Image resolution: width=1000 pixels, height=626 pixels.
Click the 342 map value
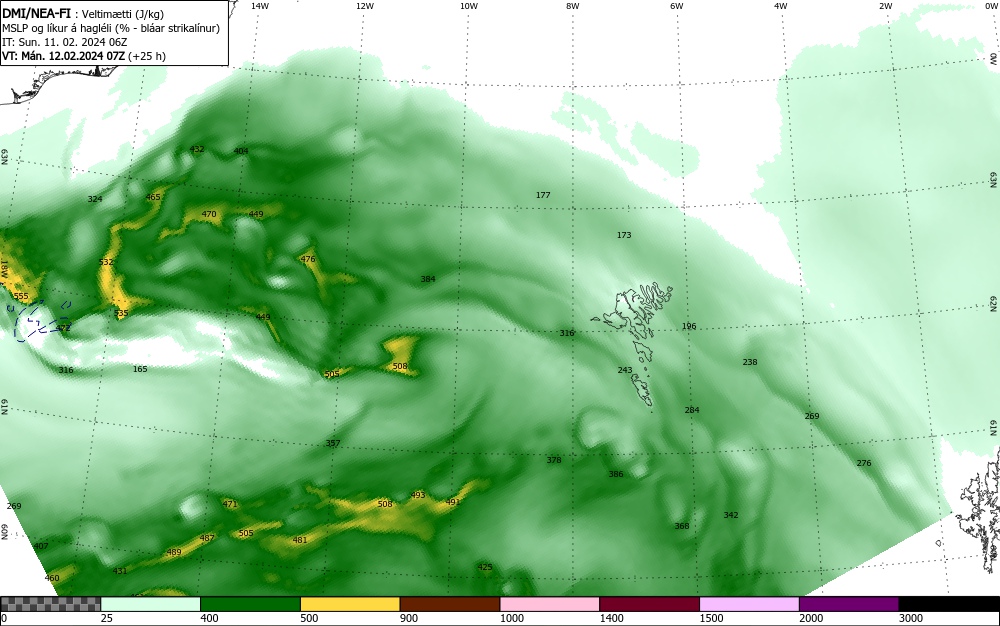click(x=731, y=515)
